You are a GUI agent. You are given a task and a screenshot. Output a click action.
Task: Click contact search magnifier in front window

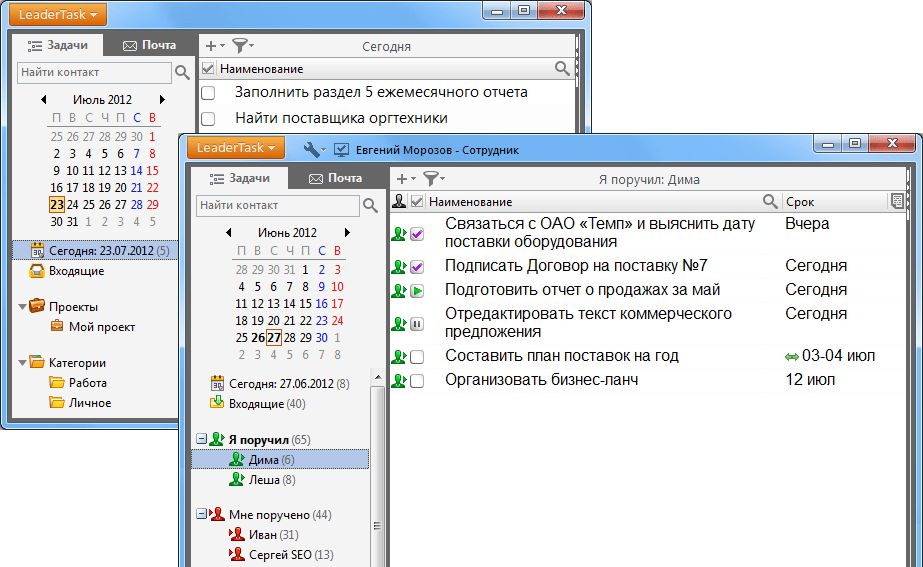(370, 205)
